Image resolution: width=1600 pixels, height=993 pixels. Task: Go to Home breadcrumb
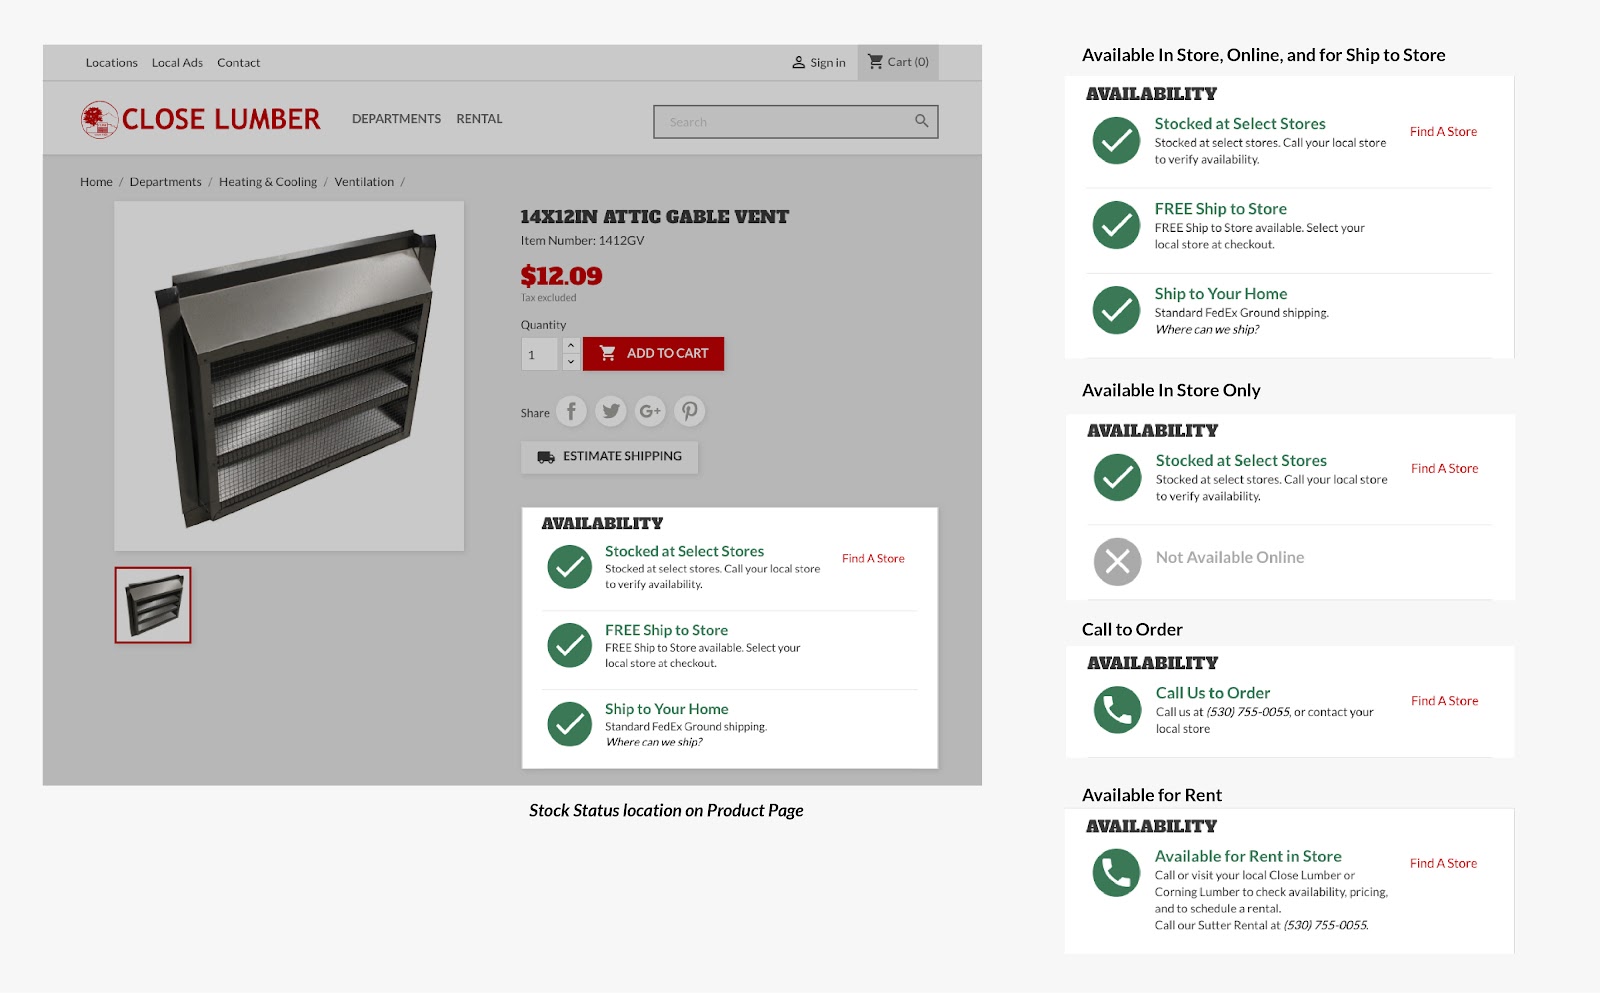pyautogui.click(x=96, y=182)
